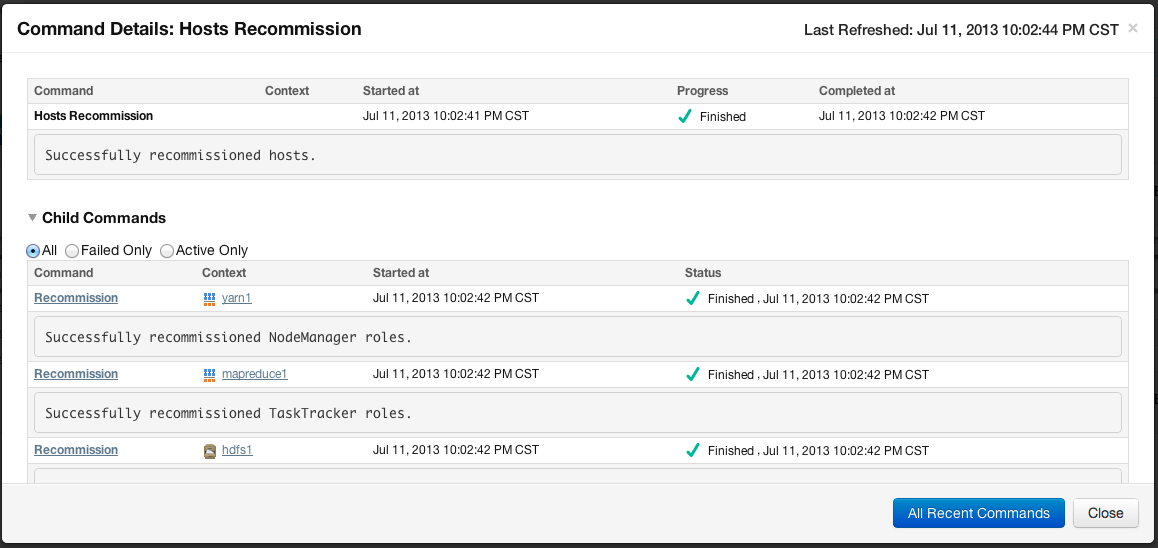Screen dimensions: 1158x548
Task: Open Recommission command for yarn1
Action: [76, 298]
